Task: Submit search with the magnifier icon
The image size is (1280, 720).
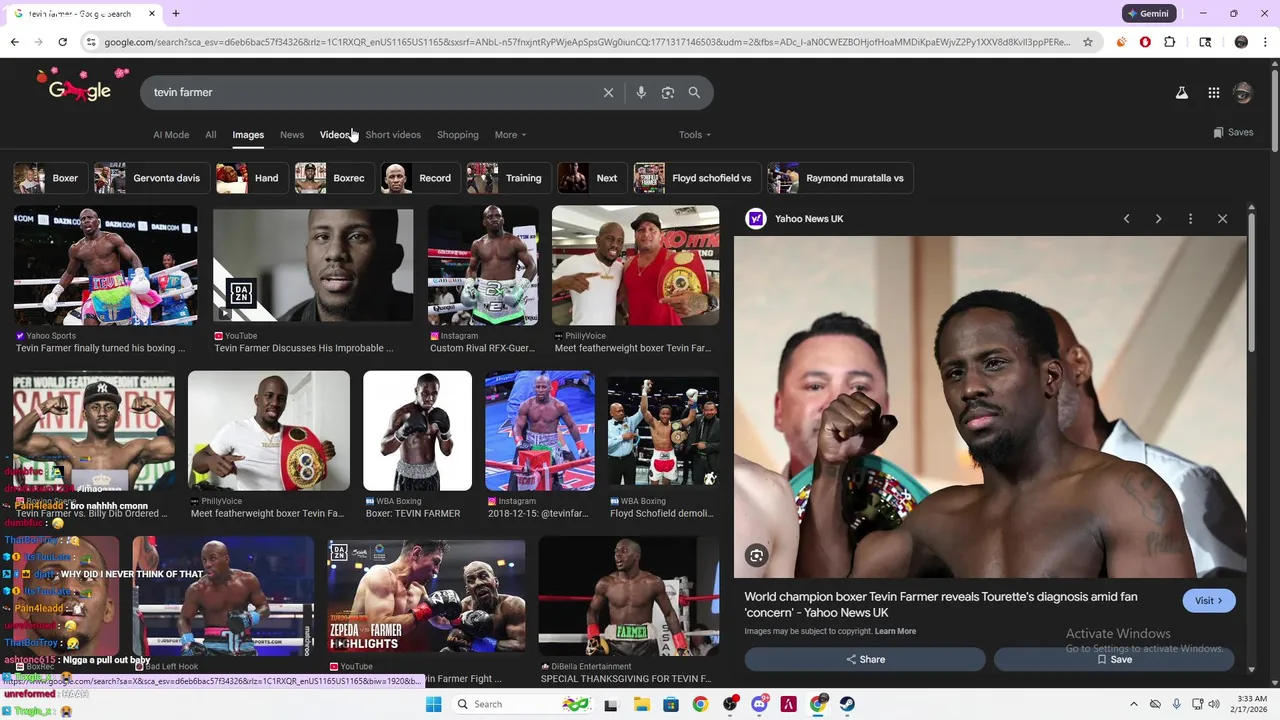Action: 694,92
